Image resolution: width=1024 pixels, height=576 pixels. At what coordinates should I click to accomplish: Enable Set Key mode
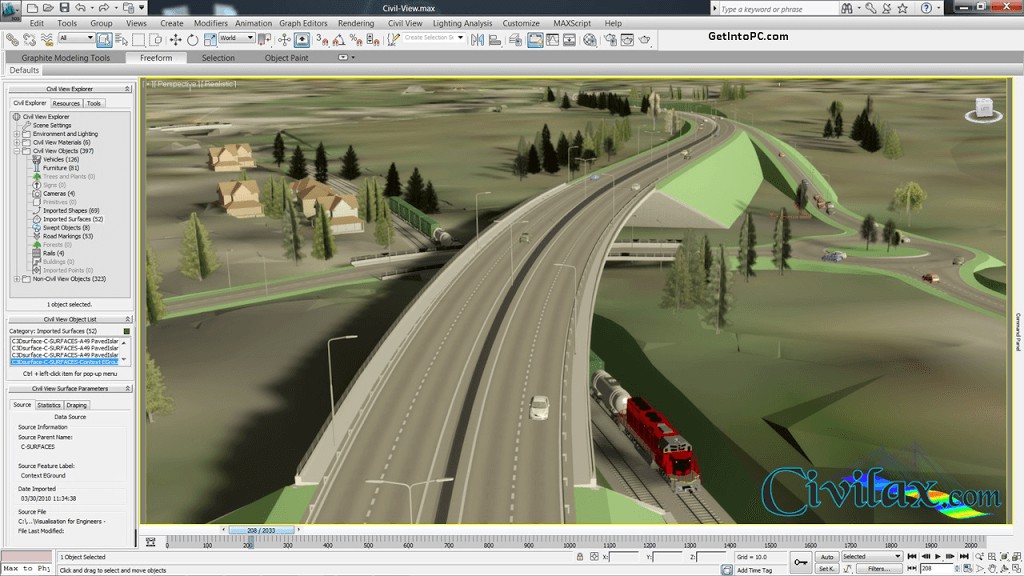pos(826,570)
